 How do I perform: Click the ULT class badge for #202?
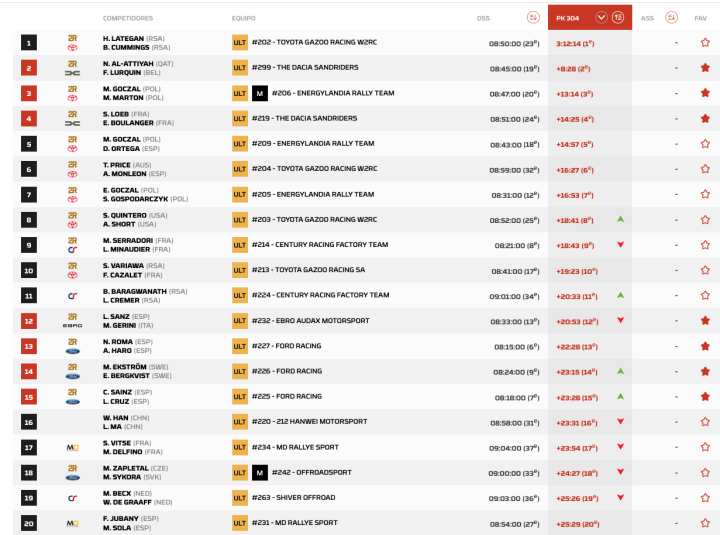(239, 43)
